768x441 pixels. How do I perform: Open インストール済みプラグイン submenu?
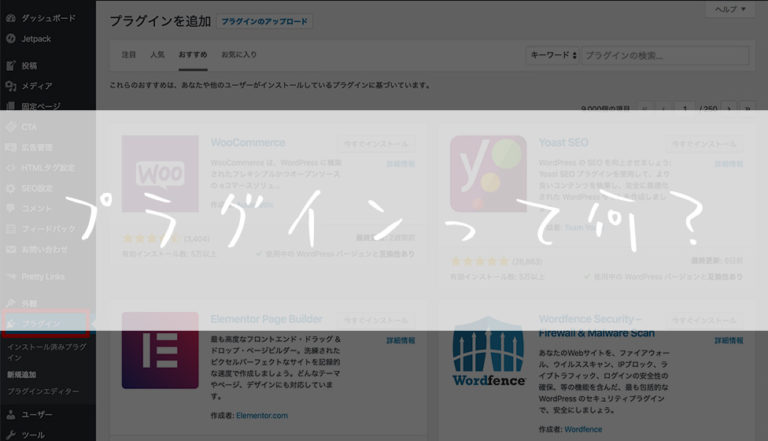pos(47,352)
